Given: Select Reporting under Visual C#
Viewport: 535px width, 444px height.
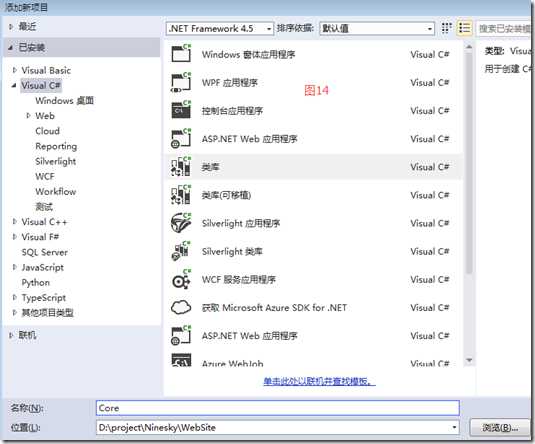Looking at the screenshot, I should tap(56, 146).
